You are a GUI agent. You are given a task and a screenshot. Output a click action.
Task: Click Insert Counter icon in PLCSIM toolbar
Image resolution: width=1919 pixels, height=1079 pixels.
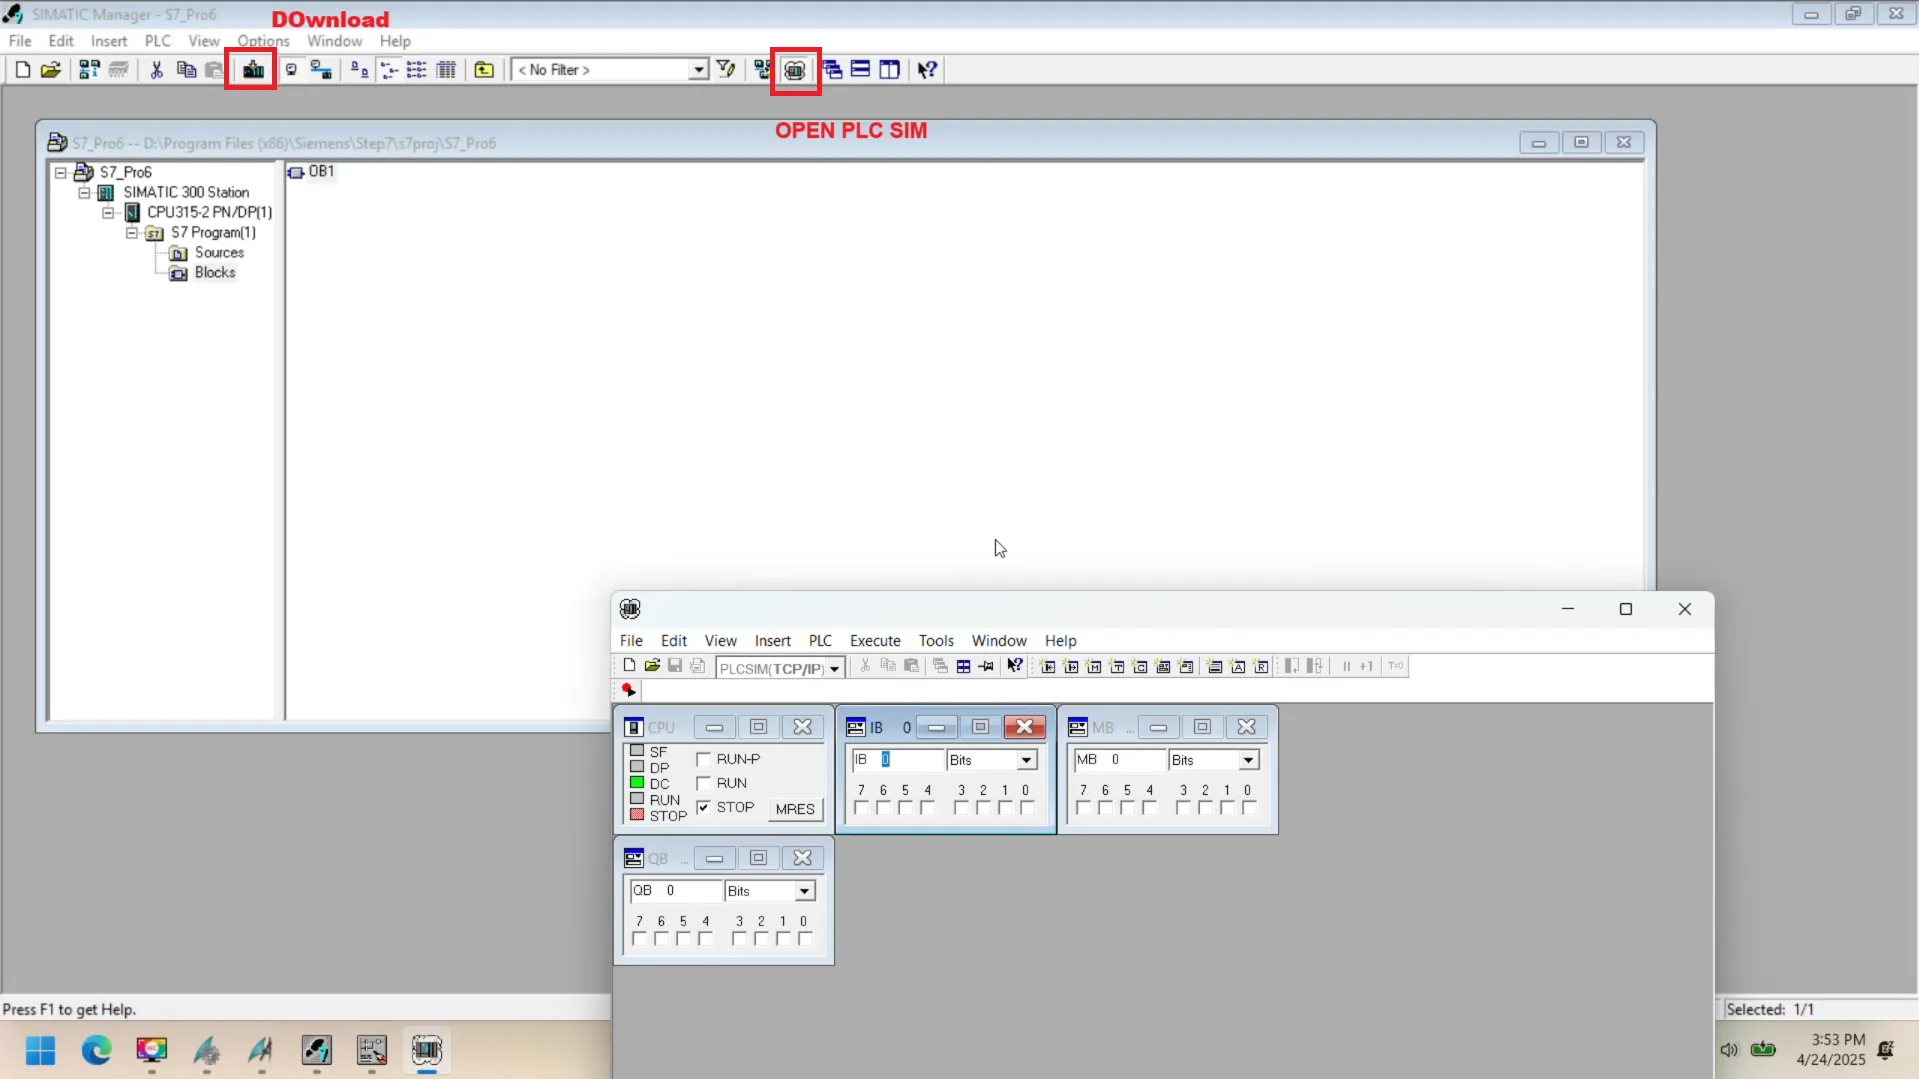point(1140,666)
